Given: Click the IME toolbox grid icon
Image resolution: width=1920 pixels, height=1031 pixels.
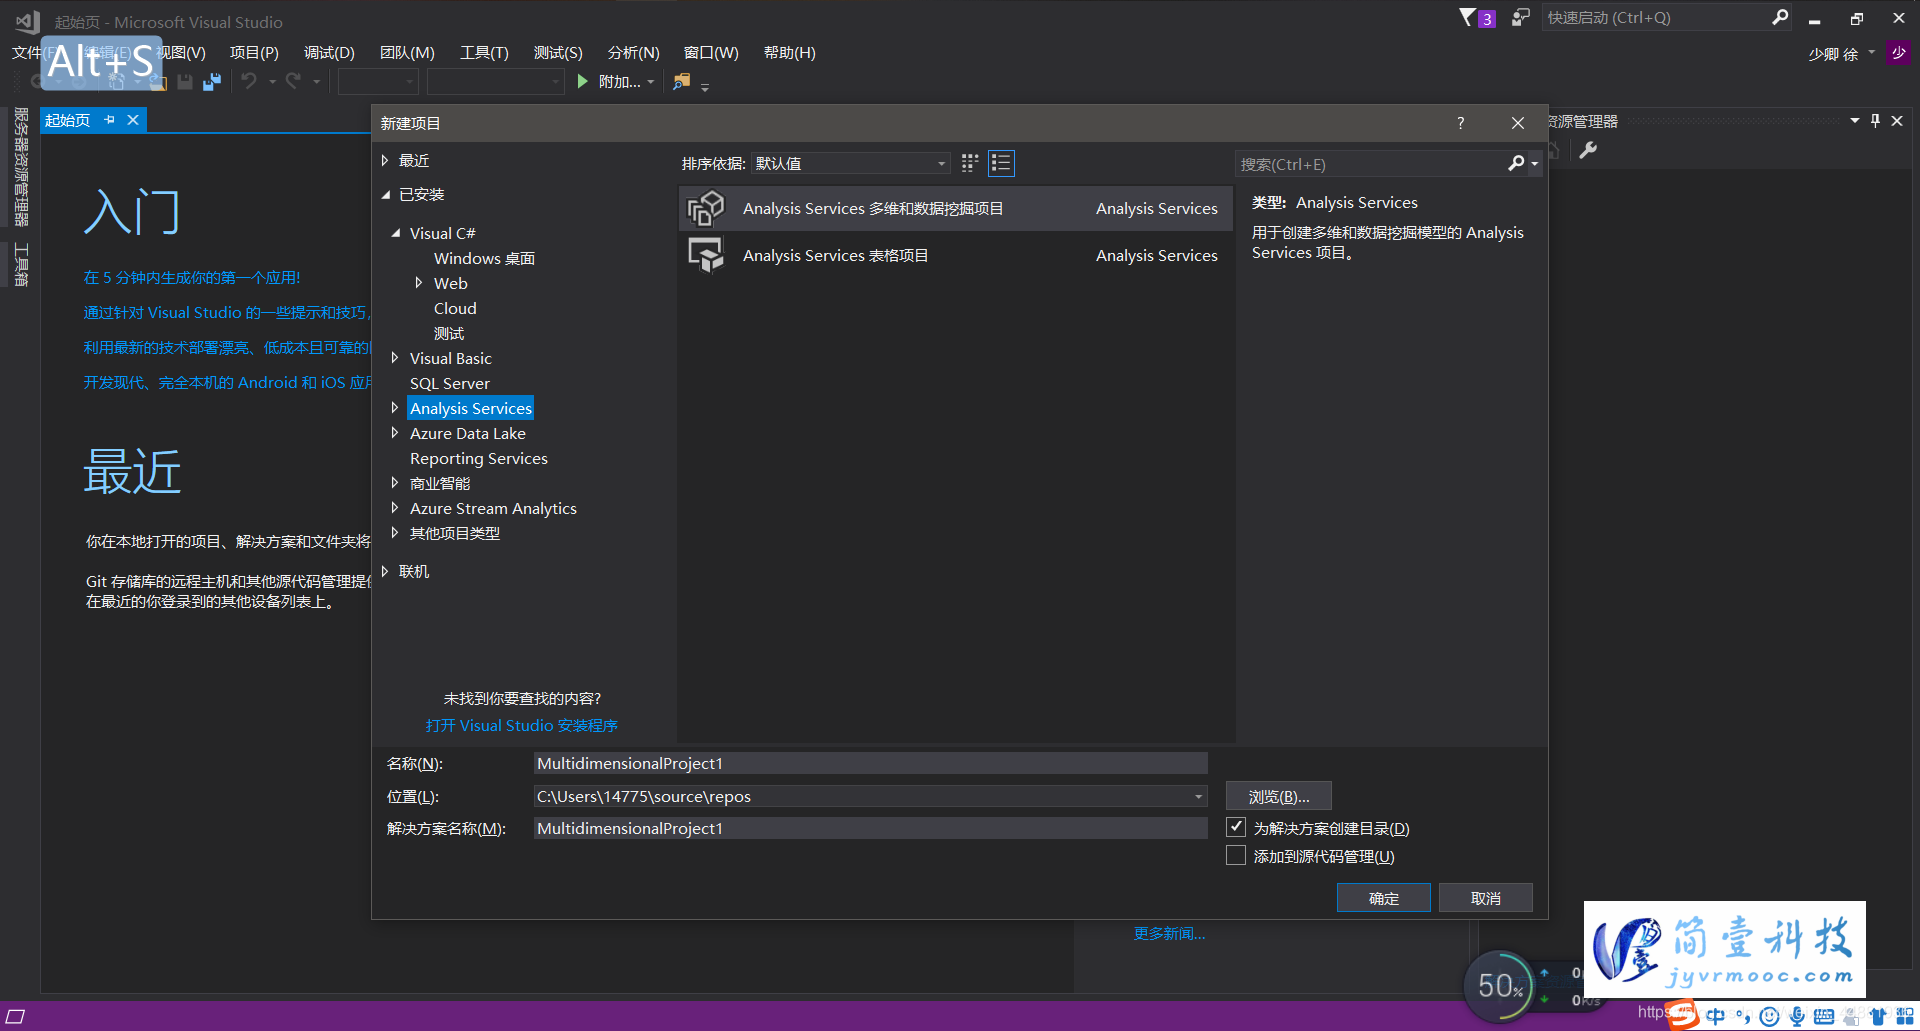Looking at the screenshot, I should pyautogui.click(x=1905, y=1016).
